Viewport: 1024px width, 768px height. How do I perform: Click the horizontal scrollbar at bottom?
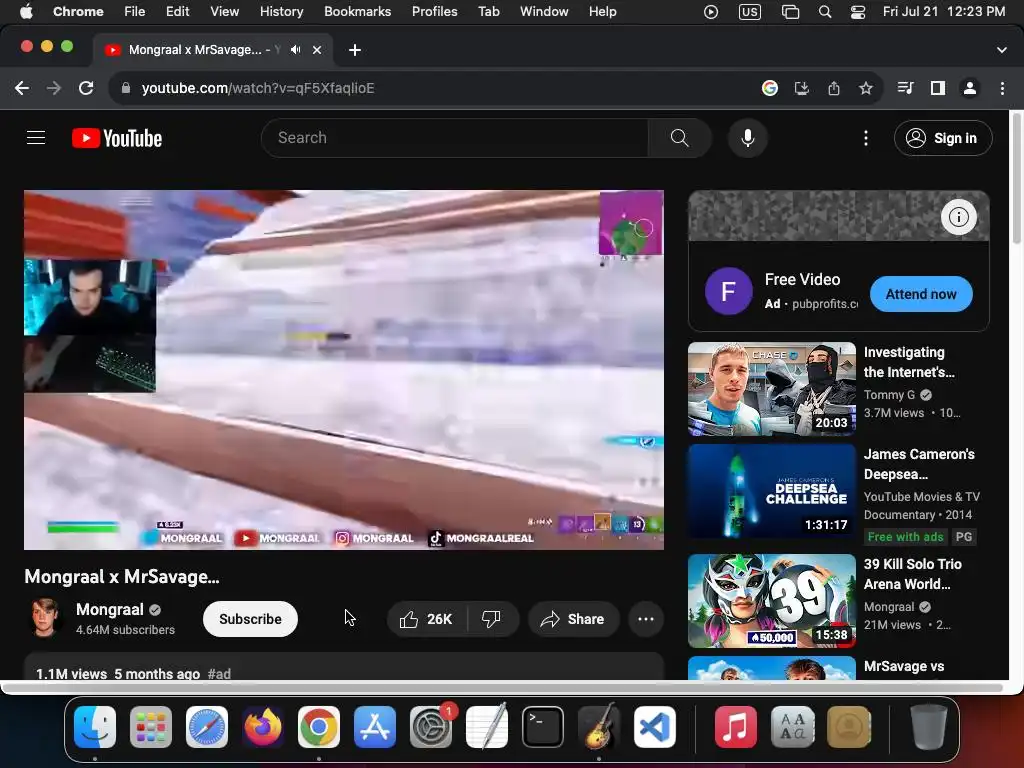(503, 688)
